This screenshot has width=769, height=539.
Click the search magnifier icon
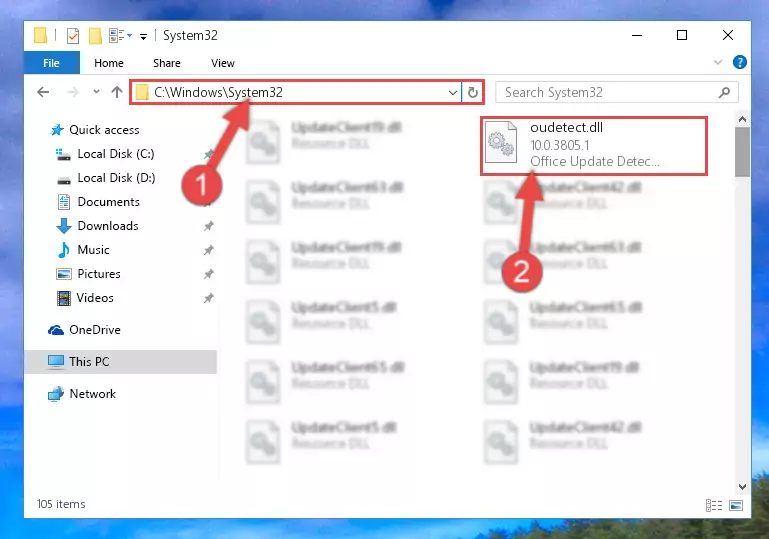coord(724,92)
